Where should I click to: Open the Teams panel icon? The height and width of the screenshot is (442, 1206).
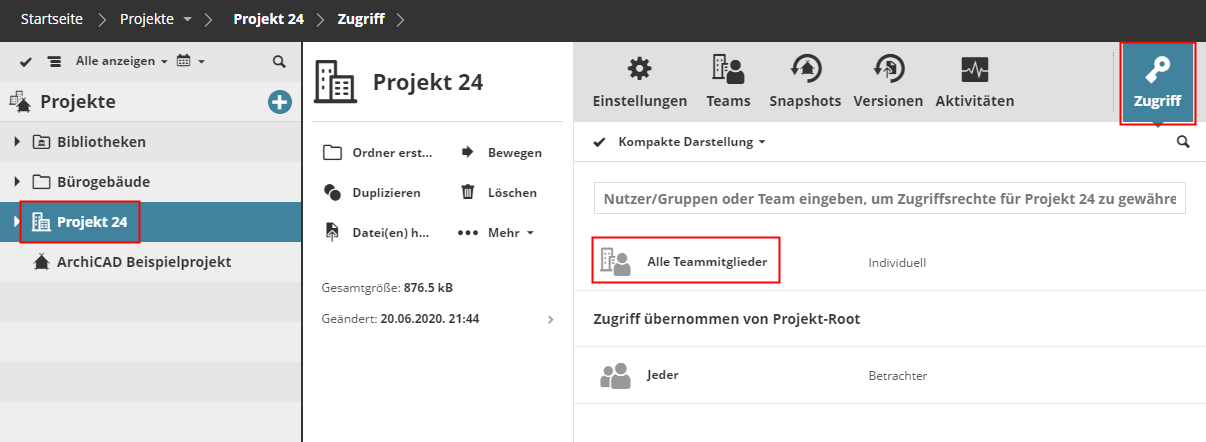pyautogui.click(x=727, y=70)
